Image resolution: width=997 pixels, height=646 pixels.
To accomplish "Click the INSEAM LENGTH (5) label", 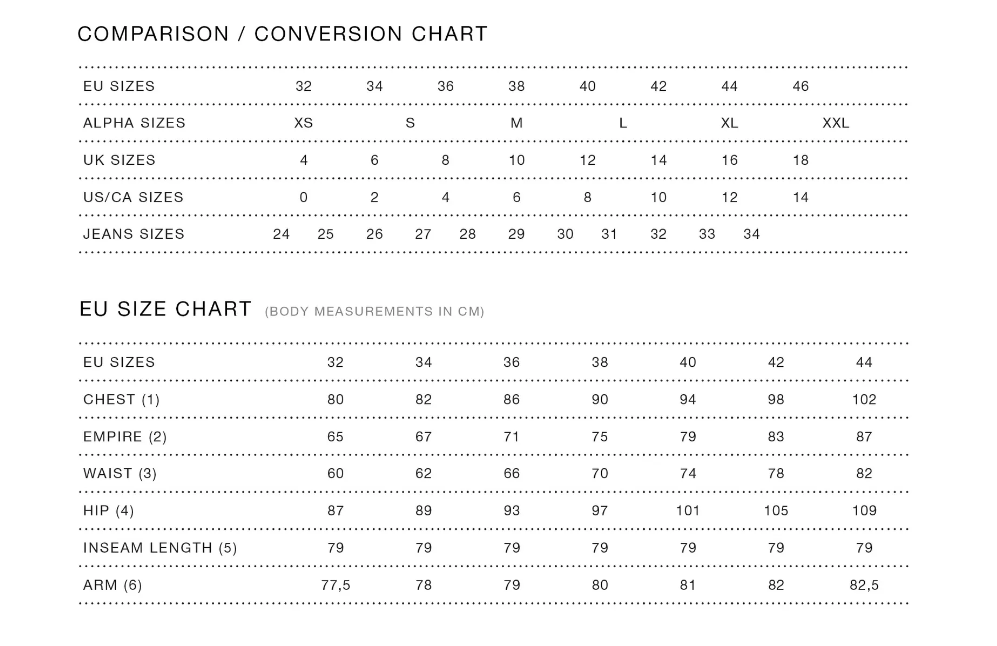I will [x=160, y=548].
